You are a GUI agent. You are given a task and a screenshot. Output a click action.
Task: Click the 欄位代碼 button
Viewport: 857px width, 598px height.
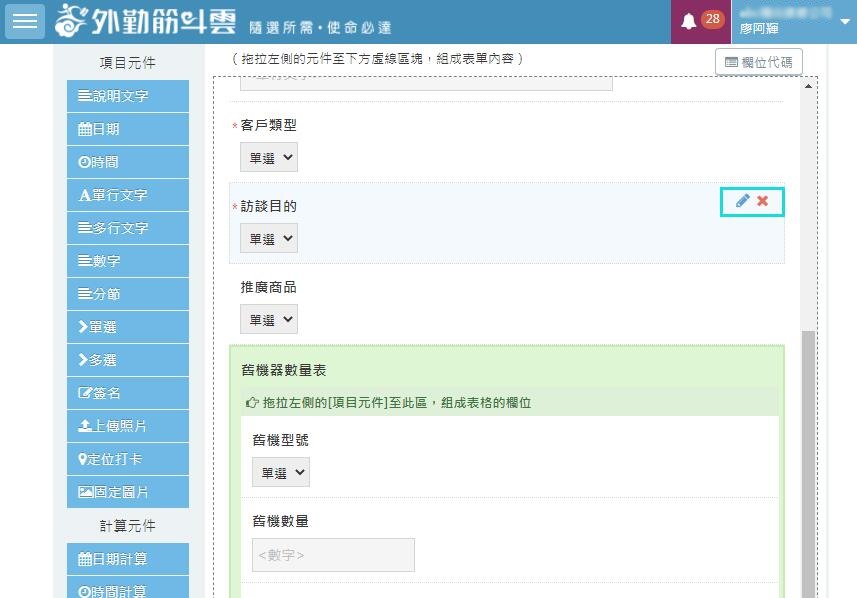pyautogui.click(x=758, y=62)
